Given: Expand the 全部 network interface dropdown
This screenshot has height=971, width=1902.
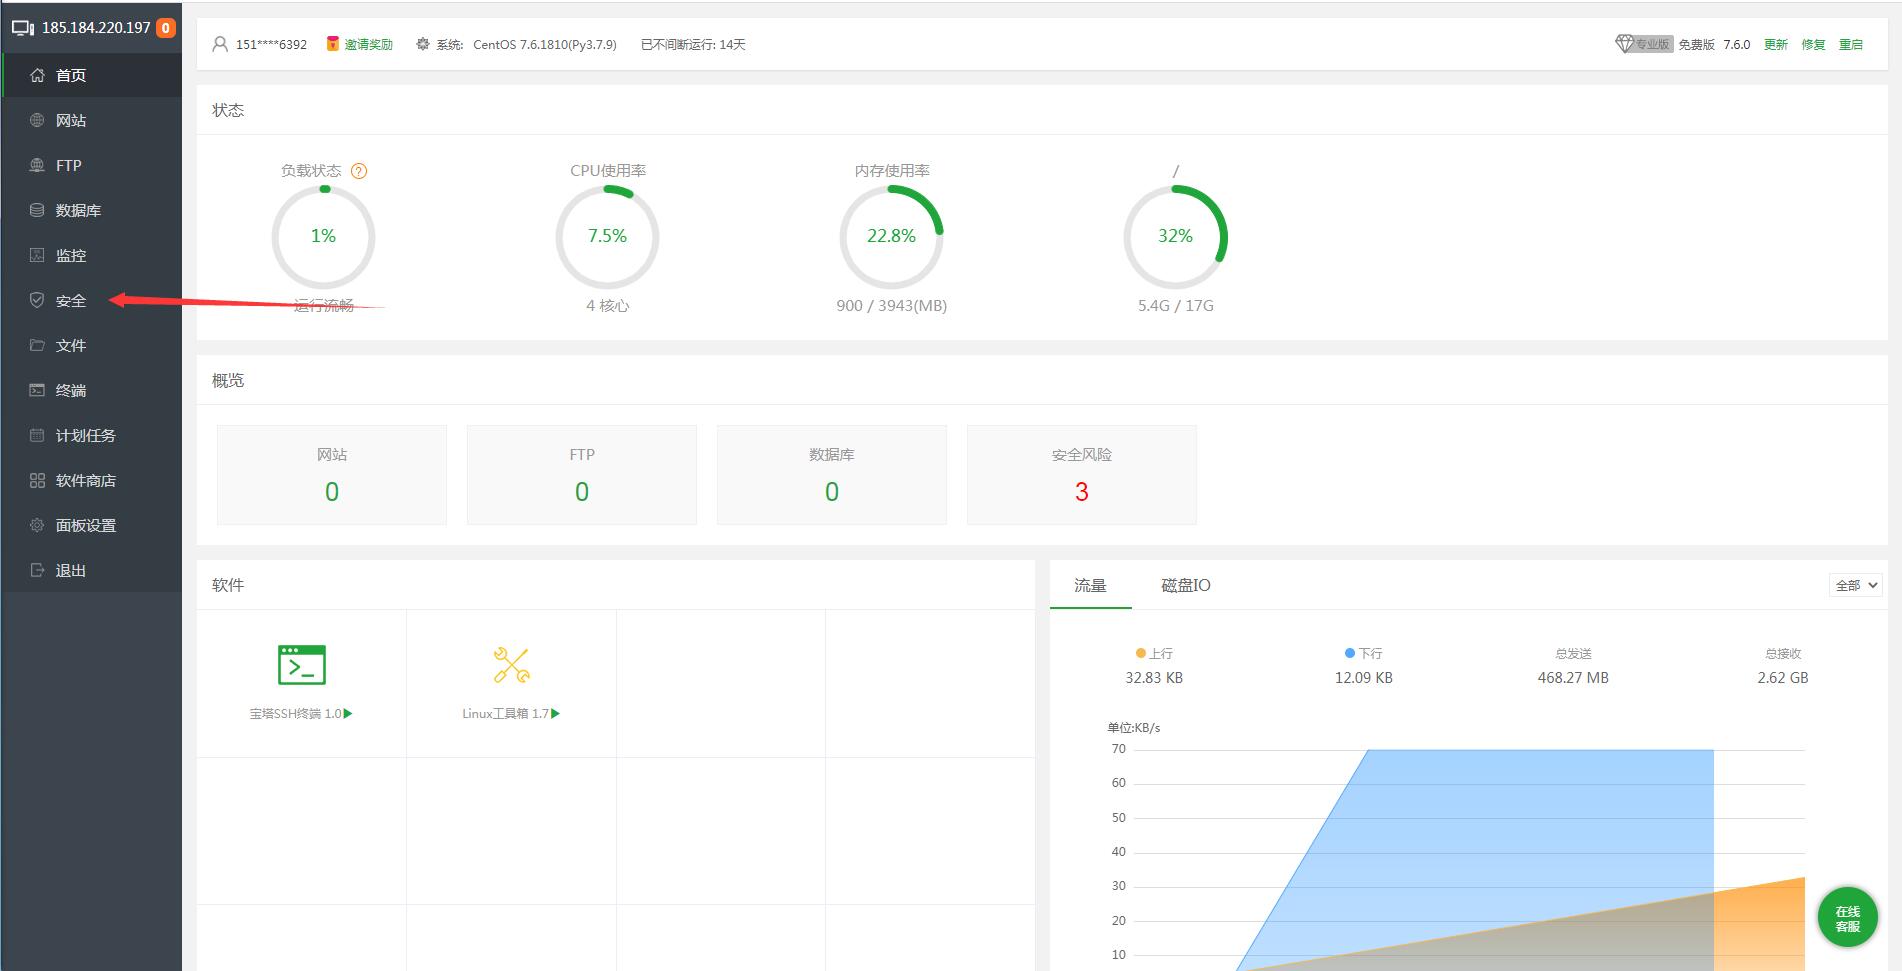Looking at the screenshot, I should pyautogui.click(x=1856, y=585).
